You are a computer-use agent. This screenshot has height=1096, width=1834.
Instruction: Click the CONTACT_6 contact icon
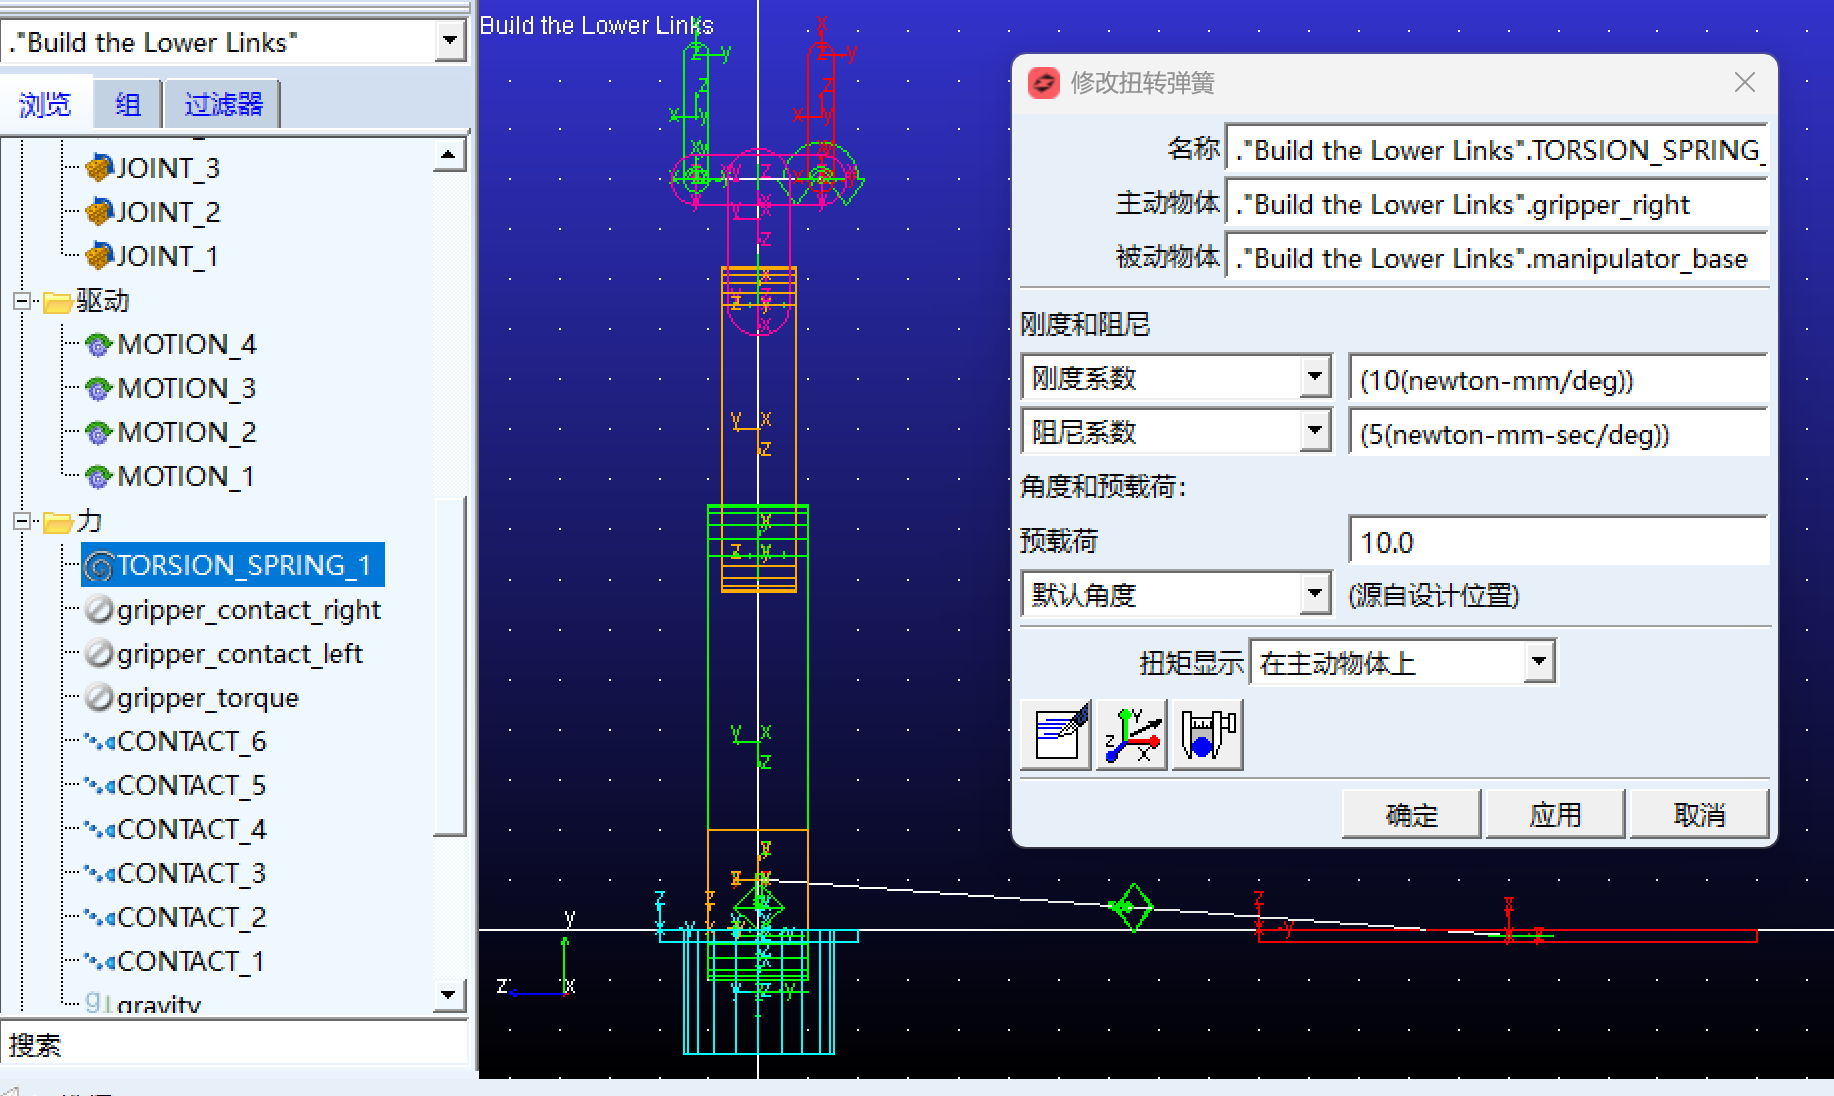click(x=99, y=742)
